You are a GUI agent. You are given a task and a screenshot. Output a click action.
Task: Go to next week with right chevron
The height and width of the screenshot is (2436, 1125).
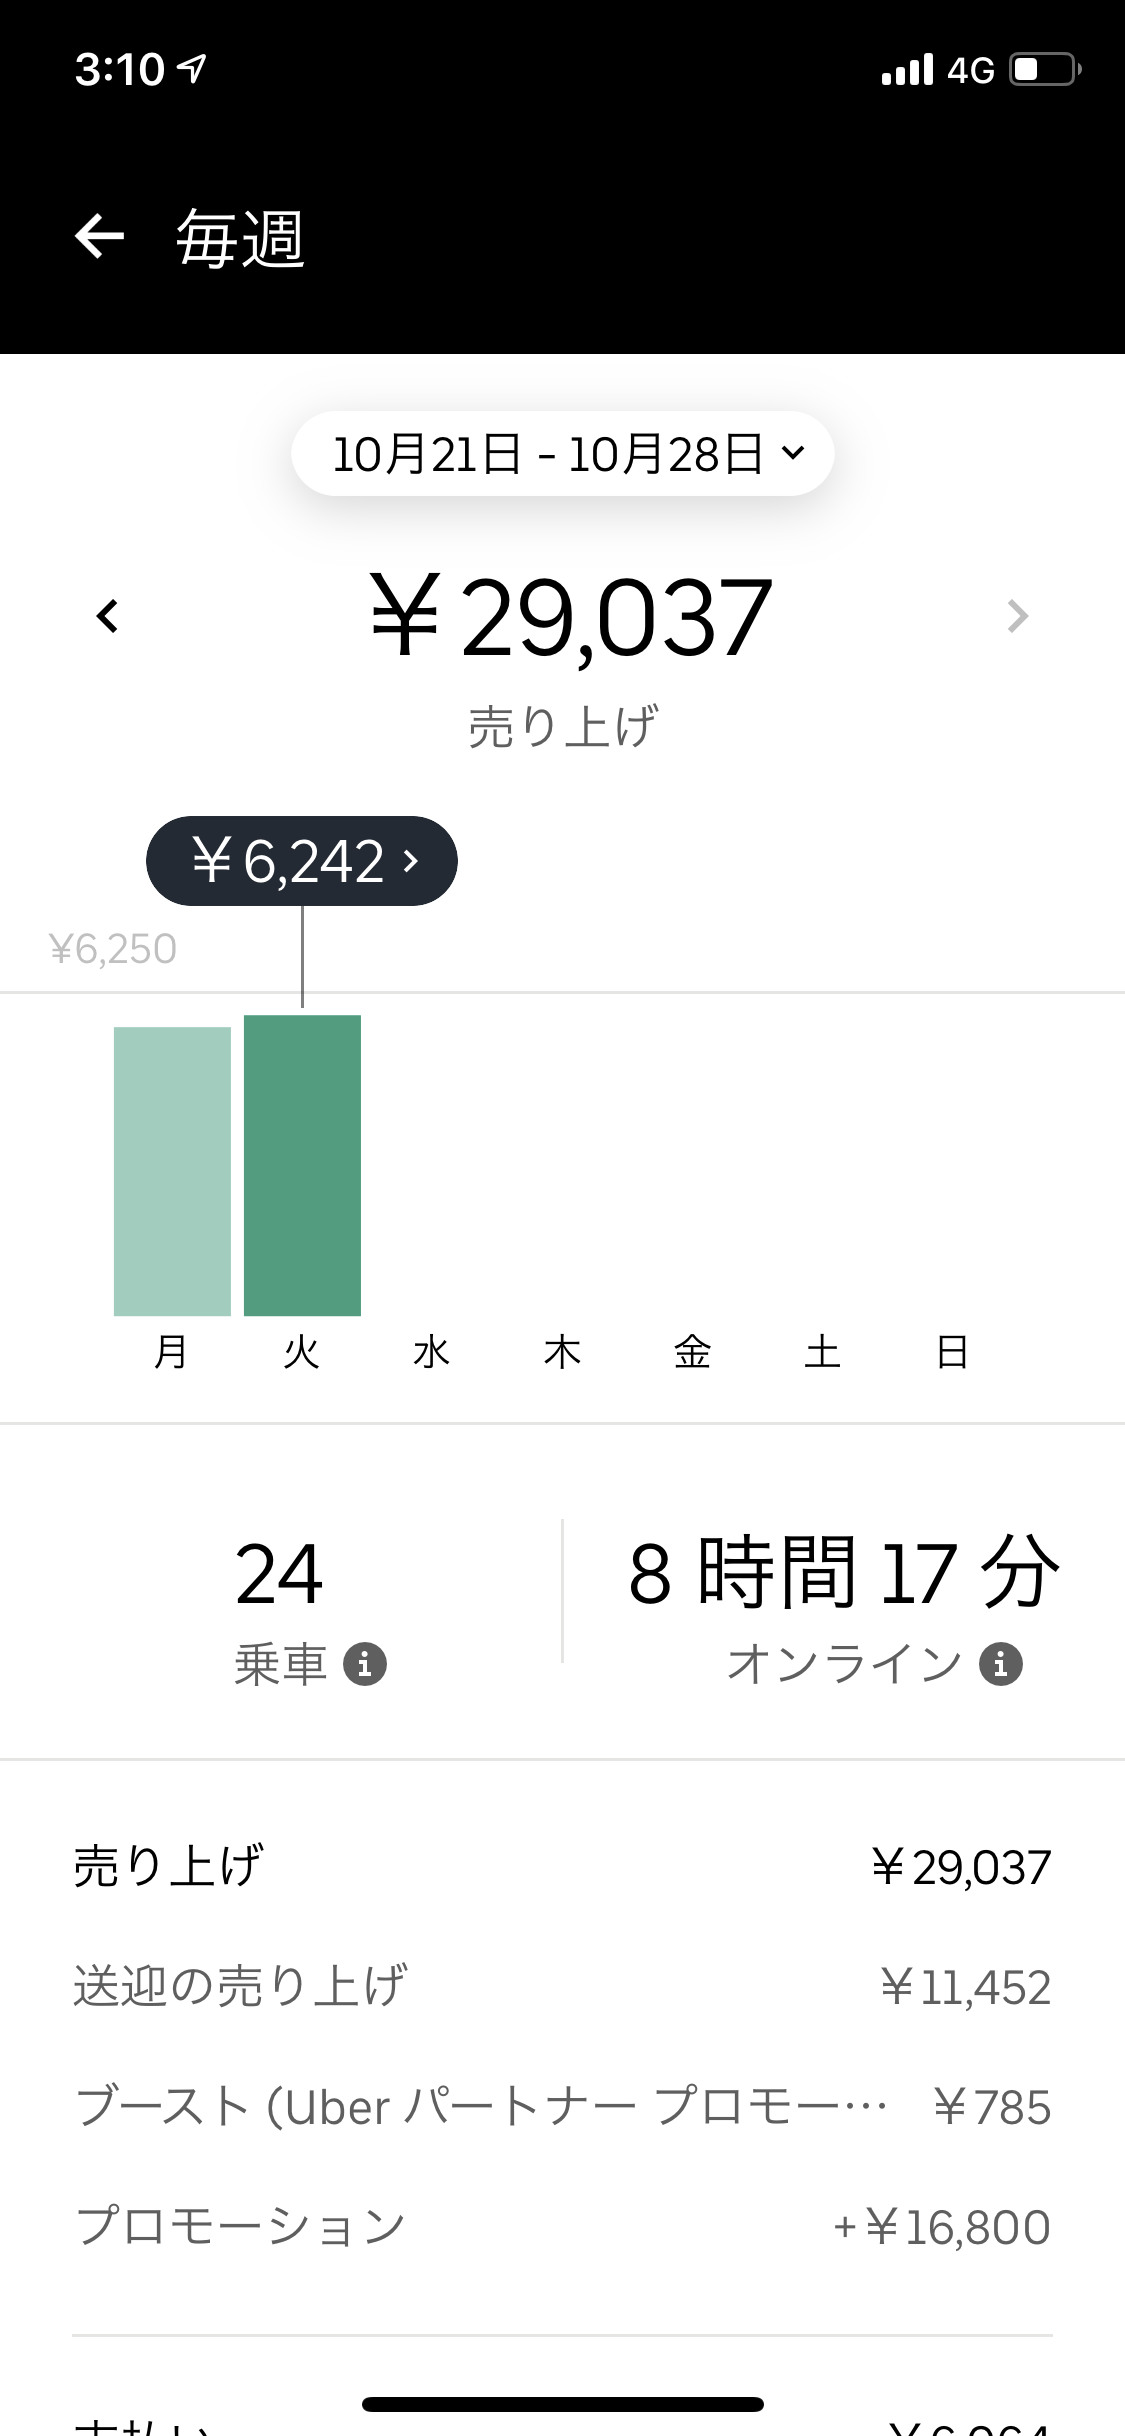[1017, 616]
